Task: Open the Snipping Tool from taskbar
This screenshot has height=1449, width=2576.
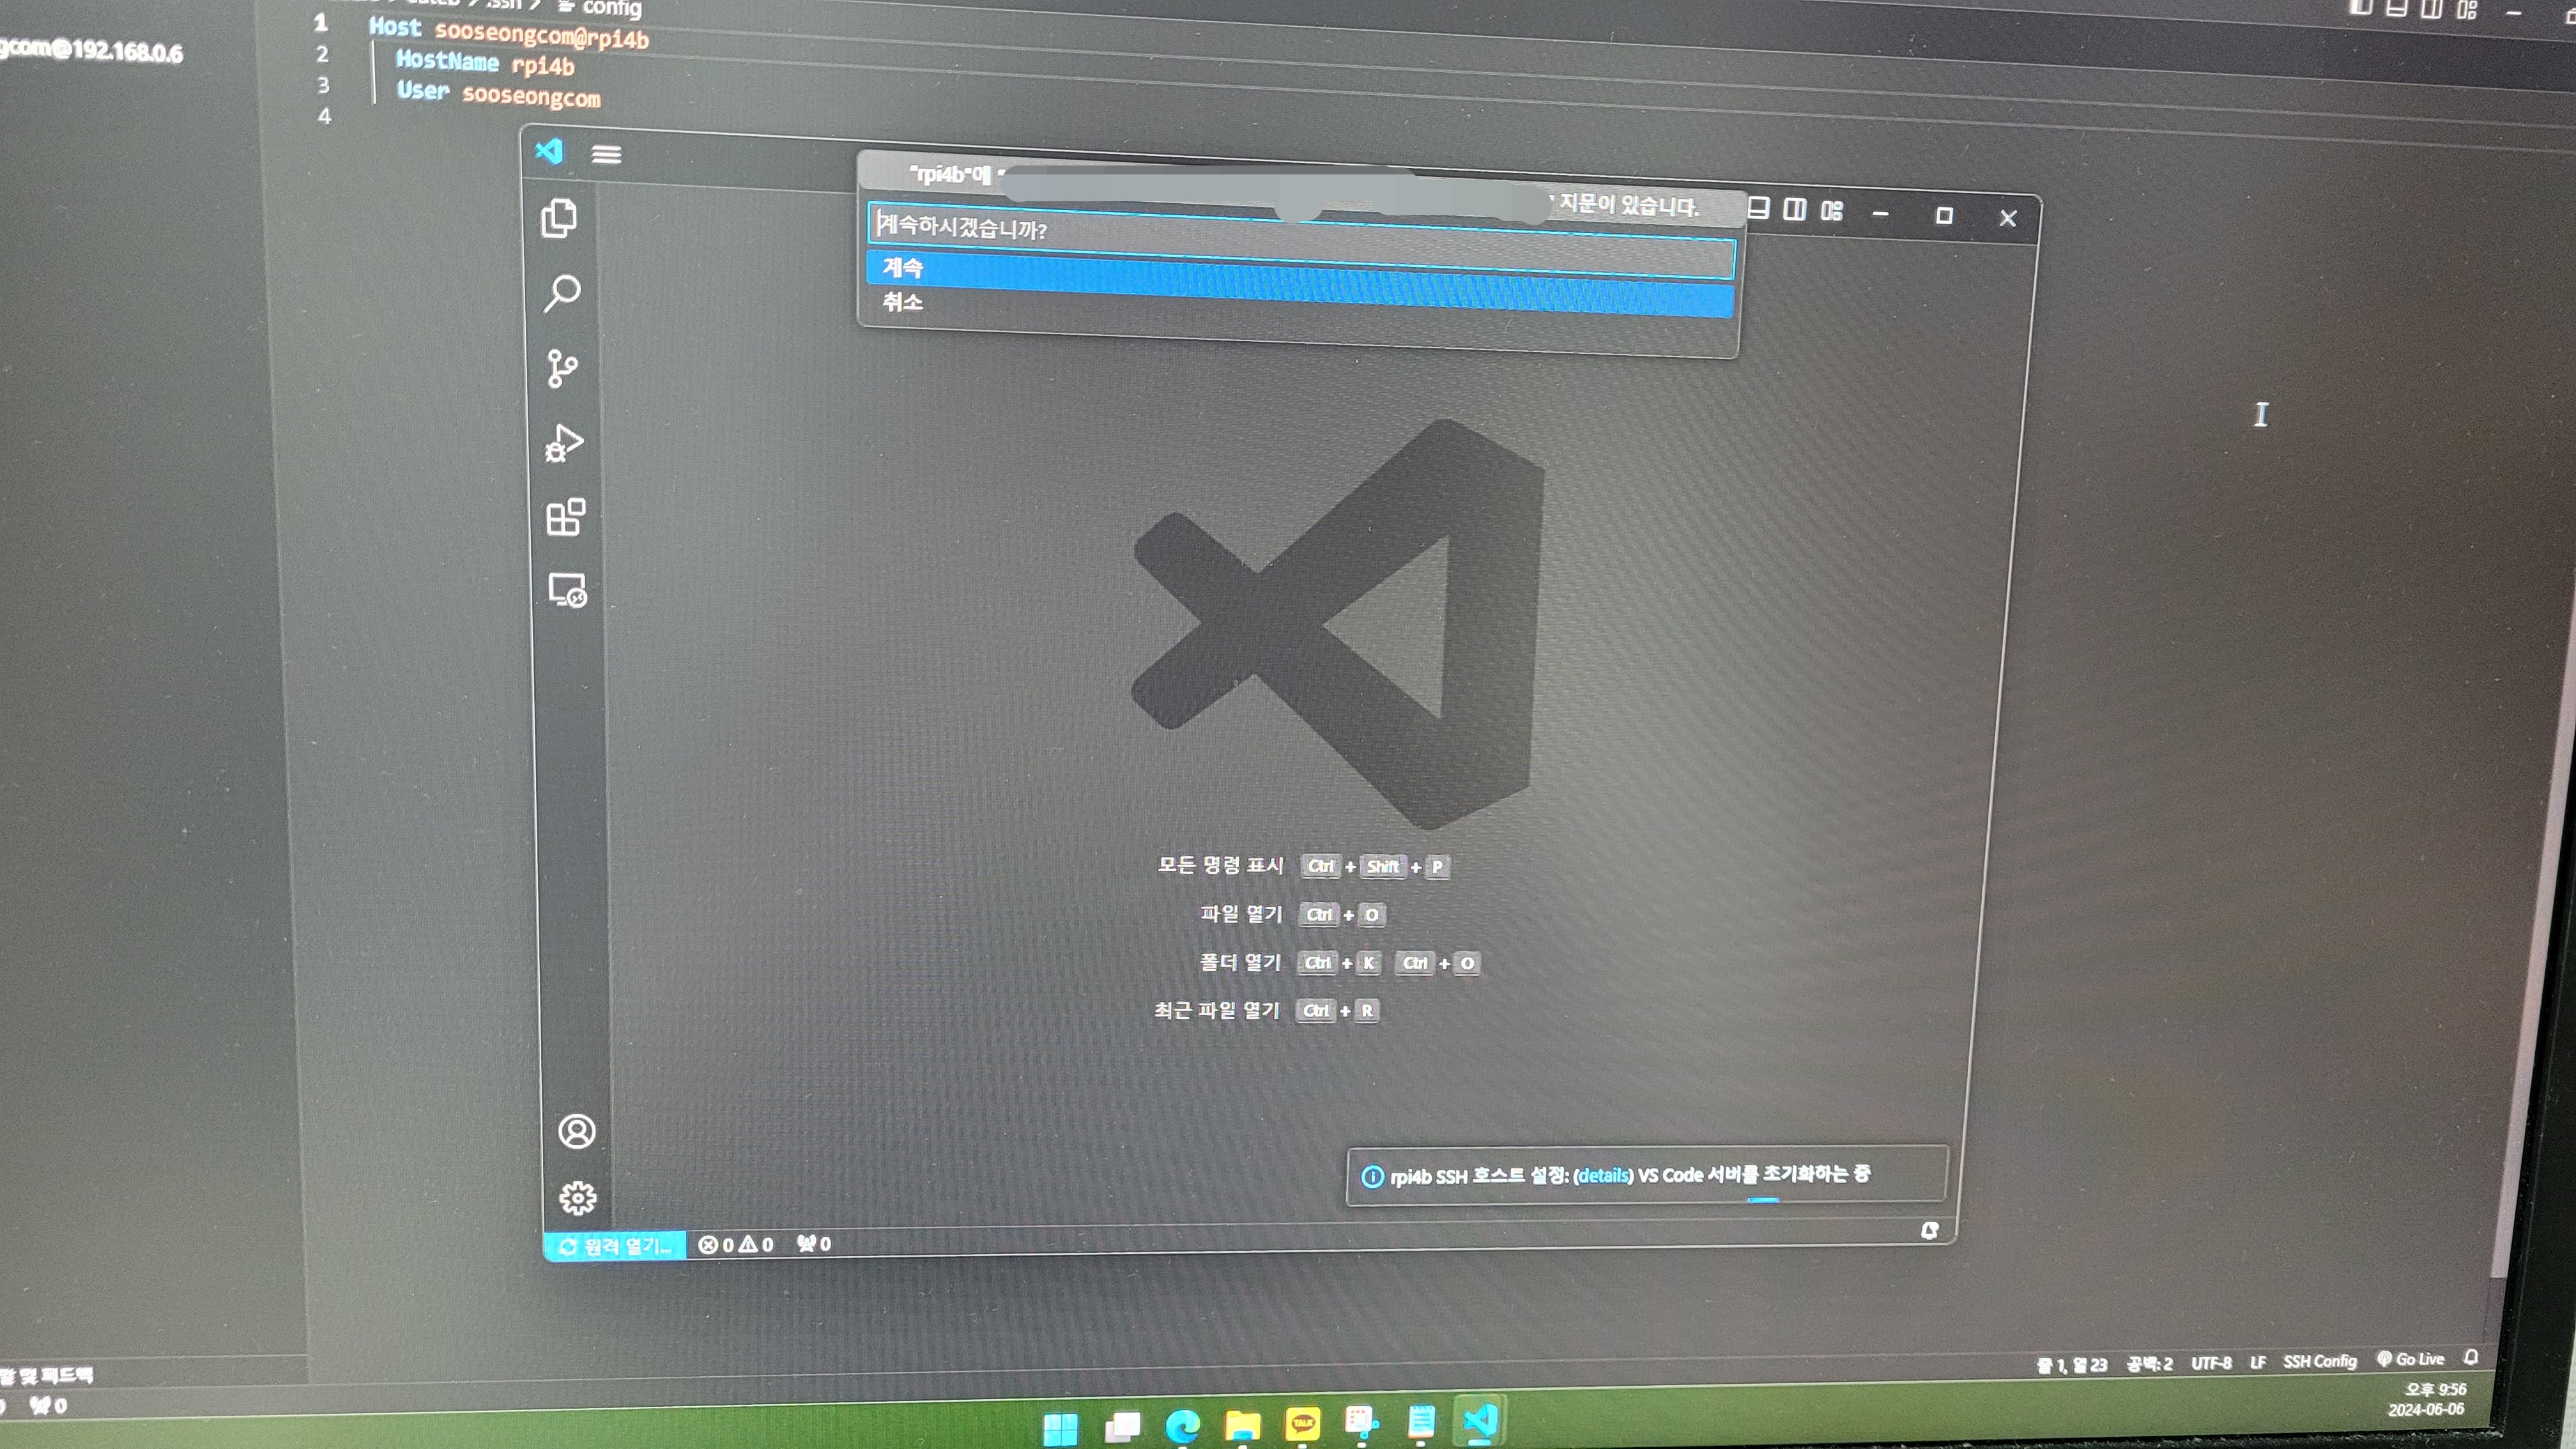Action: [x=1361, y=1422]
